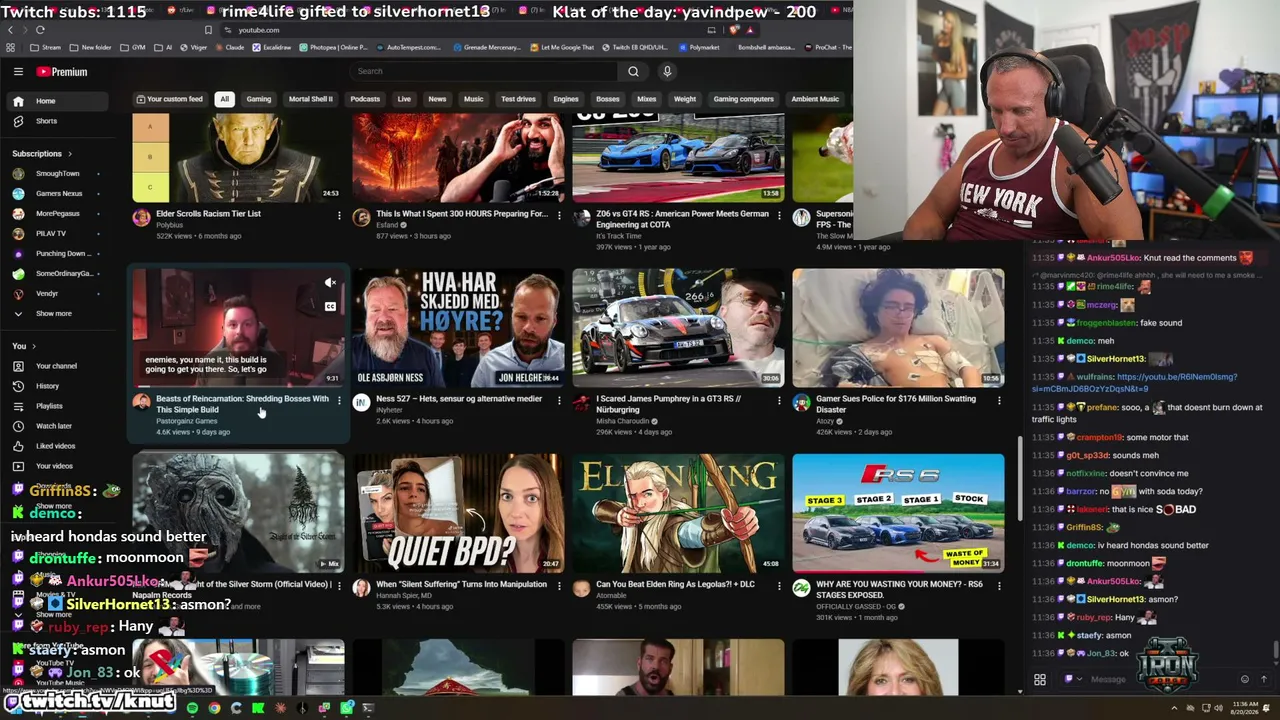Open Your custom feed button

click(x=171, y=99)
